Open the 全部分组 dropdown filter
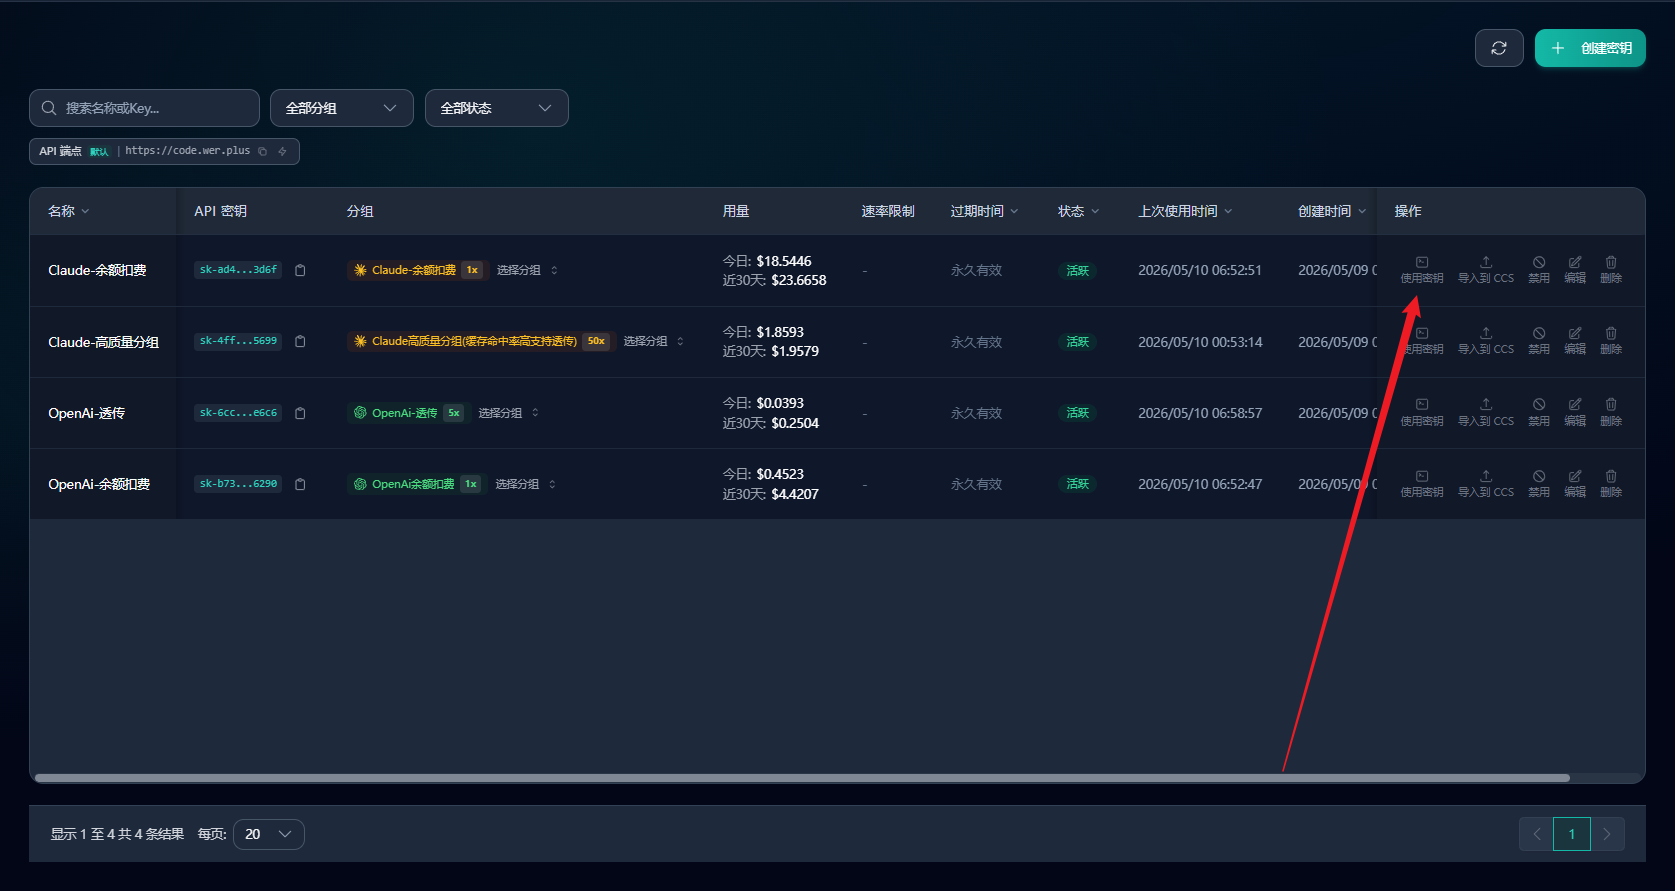The width and height of the screenshot is (1675, 891). pyautogui.click(x=342, y=108)
